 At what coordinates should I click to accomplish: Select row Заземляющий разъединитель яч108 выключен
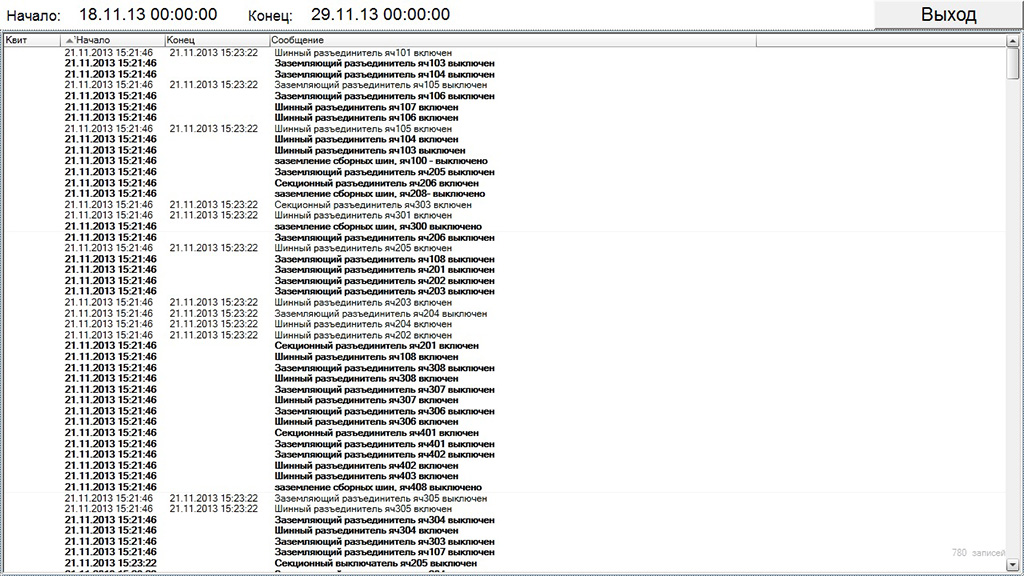click(504, 259)
